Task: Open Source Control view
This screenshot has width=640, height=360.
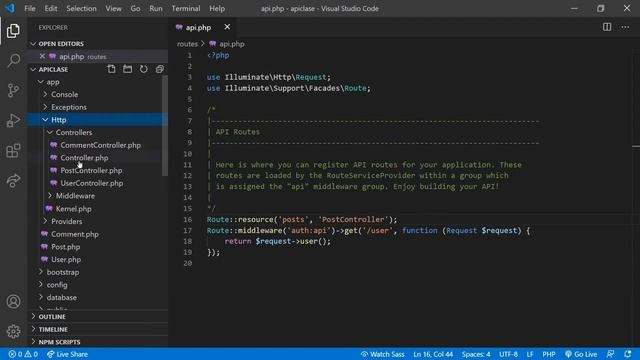Action: pos(13,90)
